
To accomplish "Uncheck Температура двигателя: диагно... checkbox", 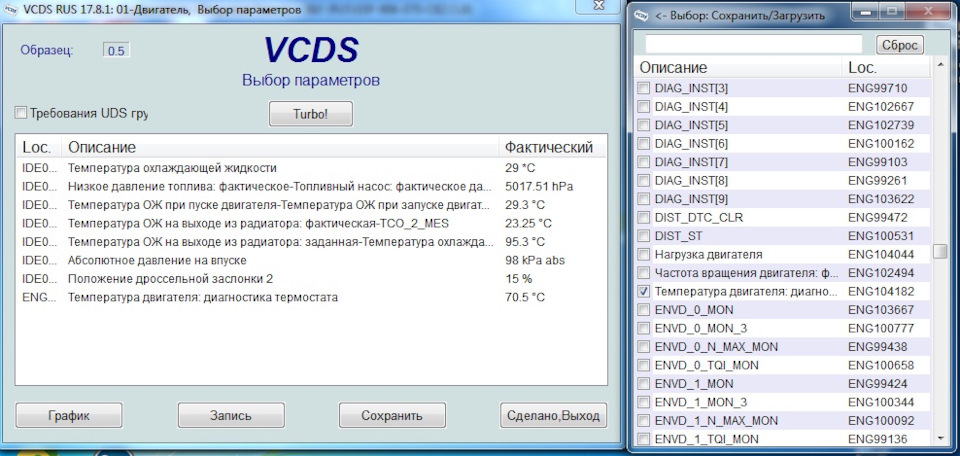I will coord(643,291).
